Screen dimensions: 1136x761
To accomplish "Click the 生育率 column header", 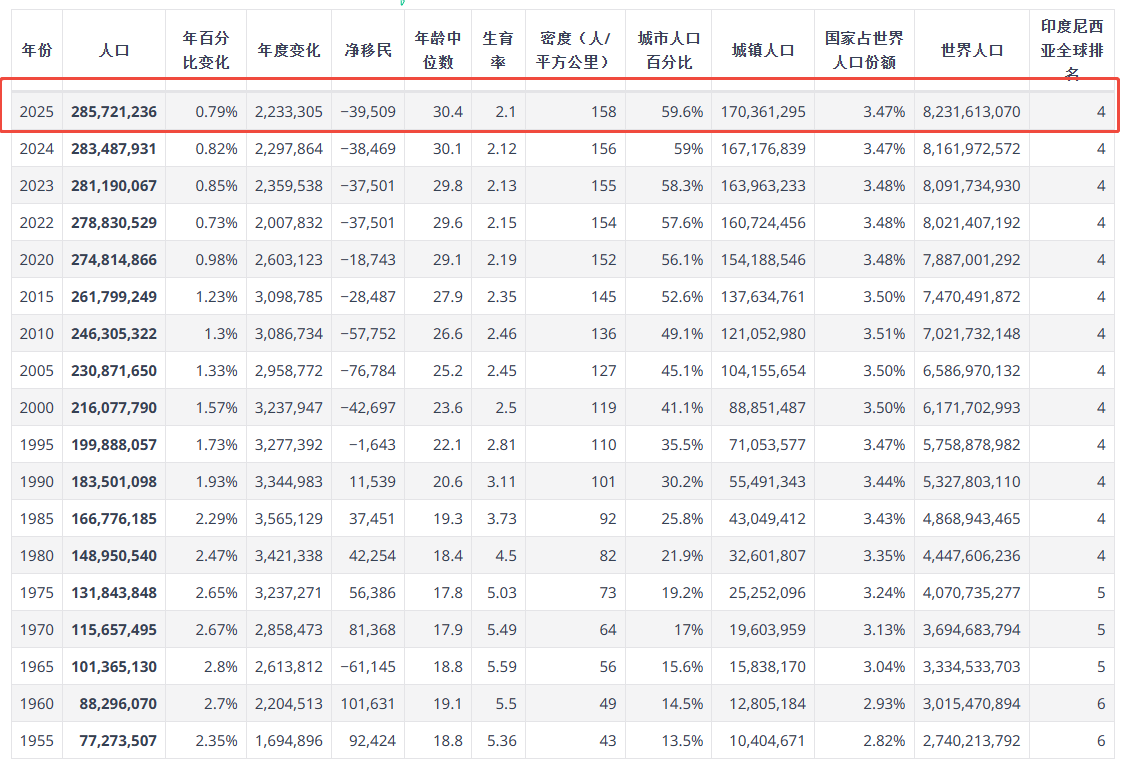I will (x=497, y=50).
